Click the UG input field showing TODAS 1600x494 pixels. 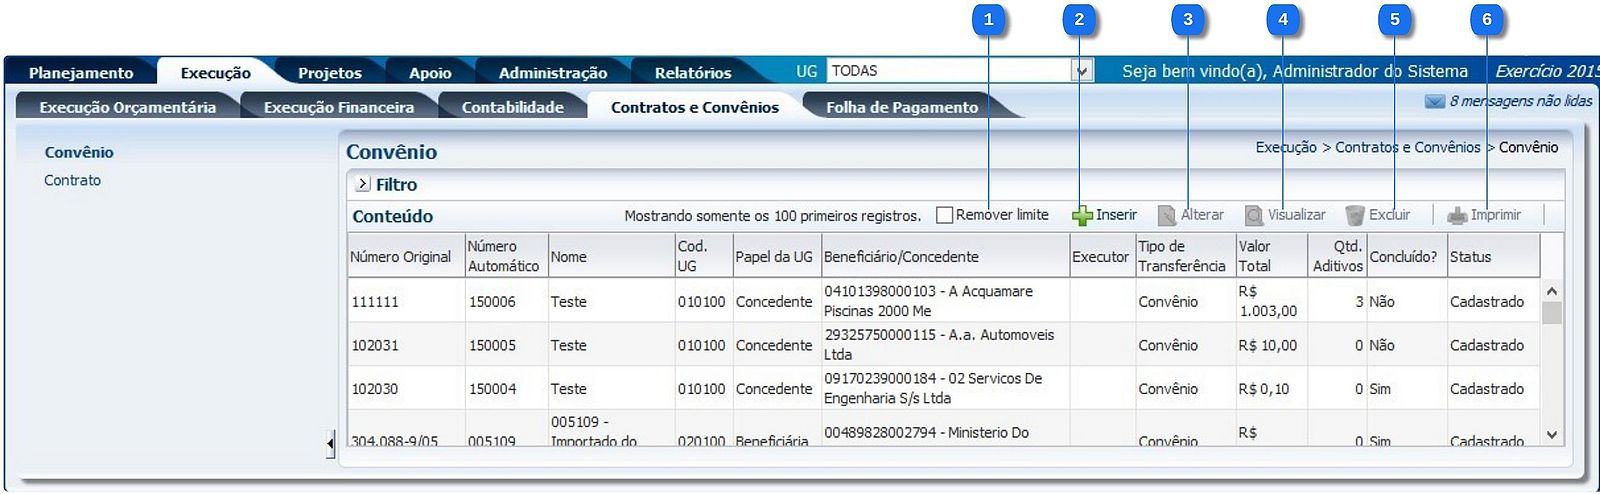(948, 71)
